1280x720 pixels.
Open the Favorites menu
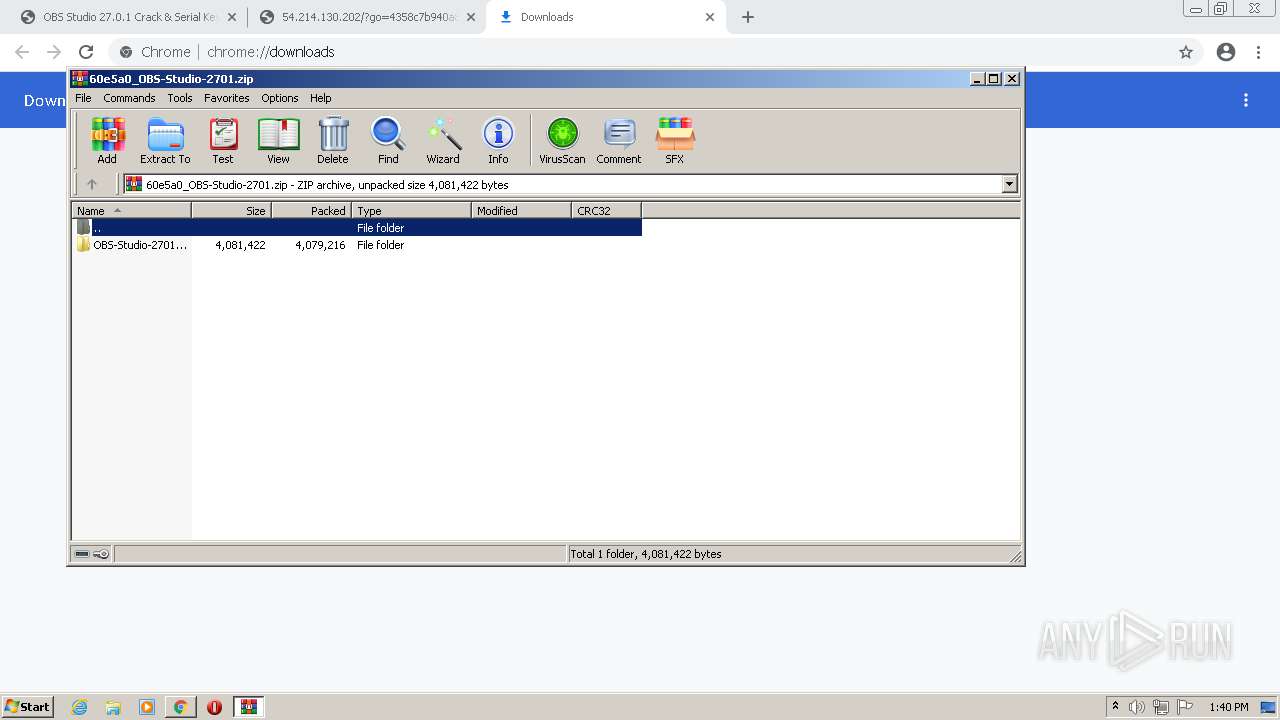tap(227, 98)
